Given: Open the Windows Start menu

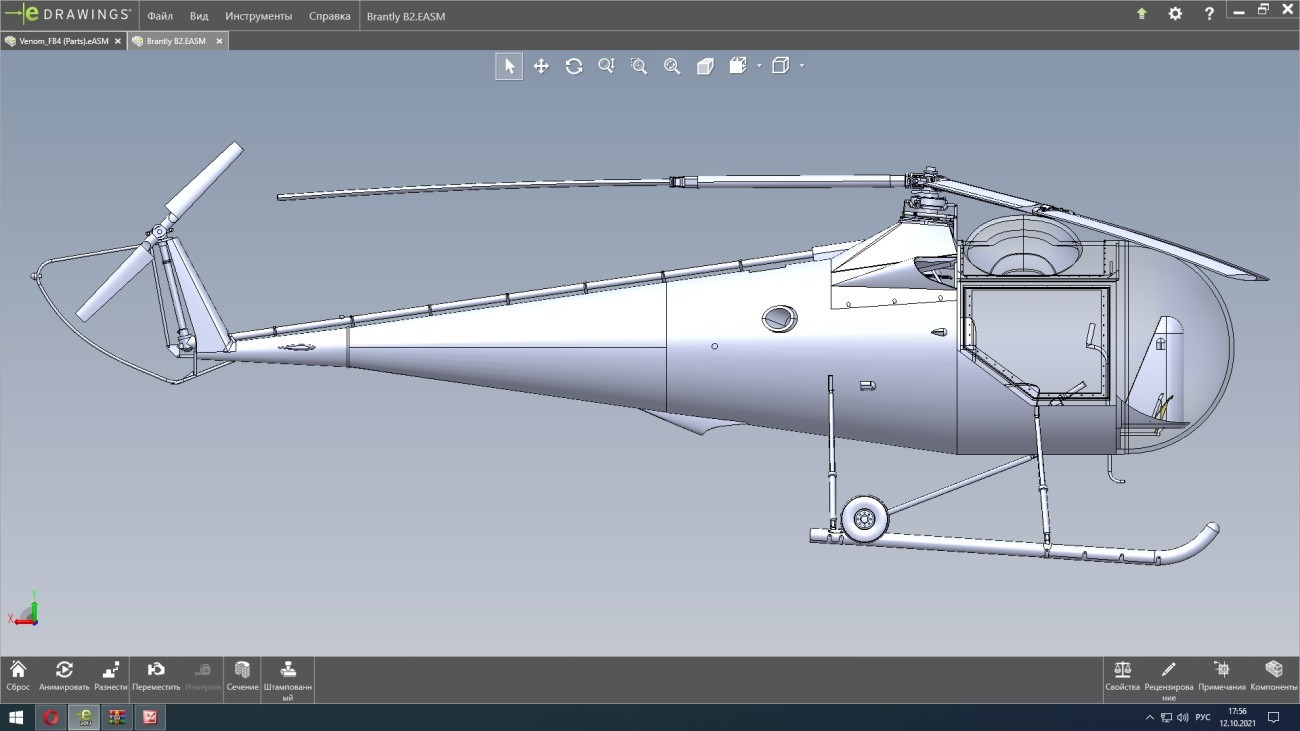Looking at the screenshot, I should 17,717.
